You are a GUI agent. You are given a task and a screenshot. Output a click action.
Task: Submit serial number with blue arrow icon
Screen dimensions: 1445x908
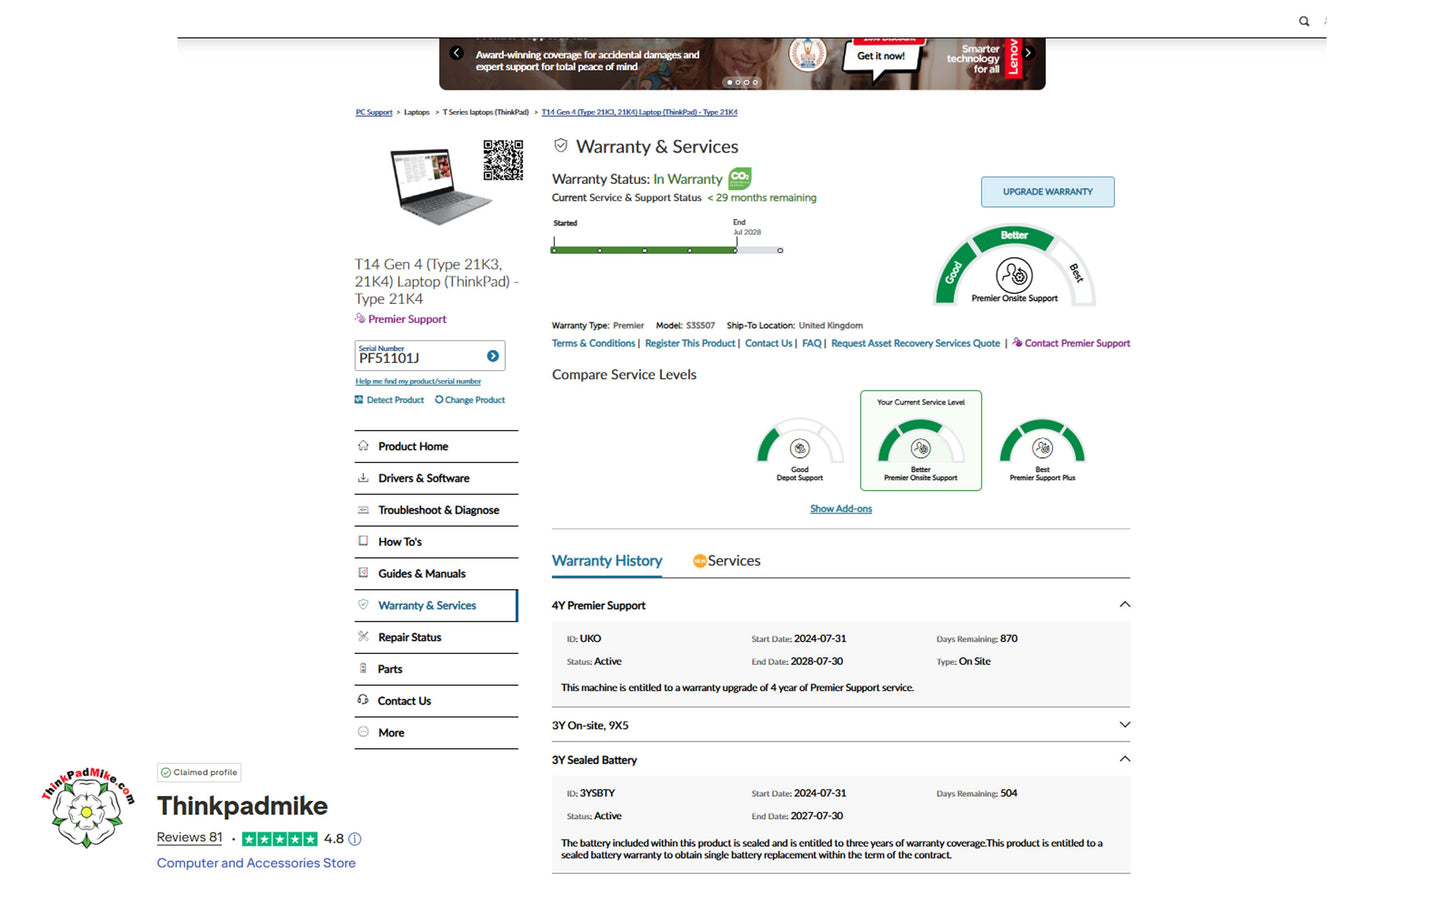[493, 356]
